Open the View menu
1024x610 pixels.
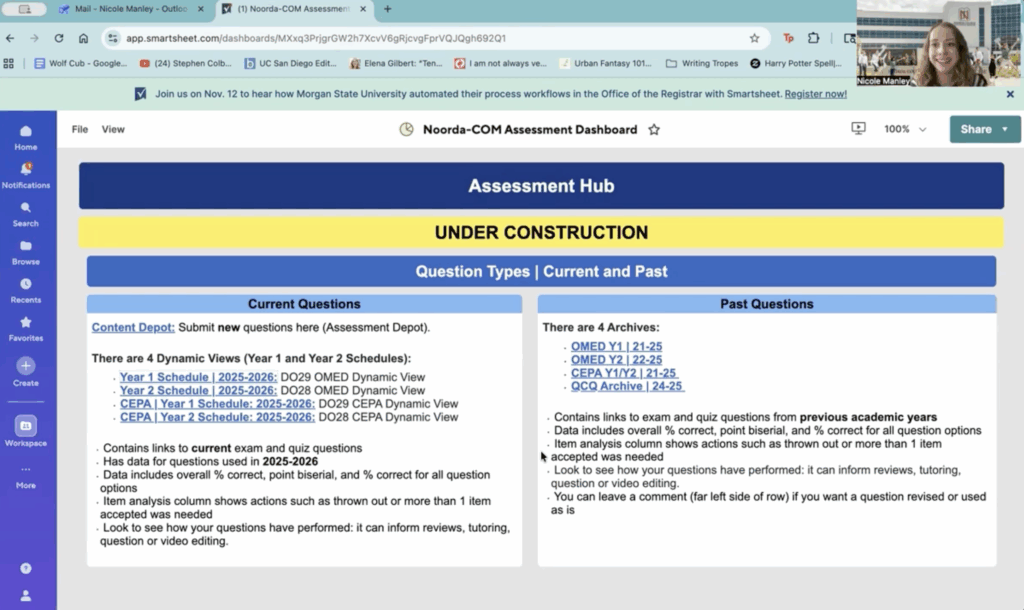[113, 130]
